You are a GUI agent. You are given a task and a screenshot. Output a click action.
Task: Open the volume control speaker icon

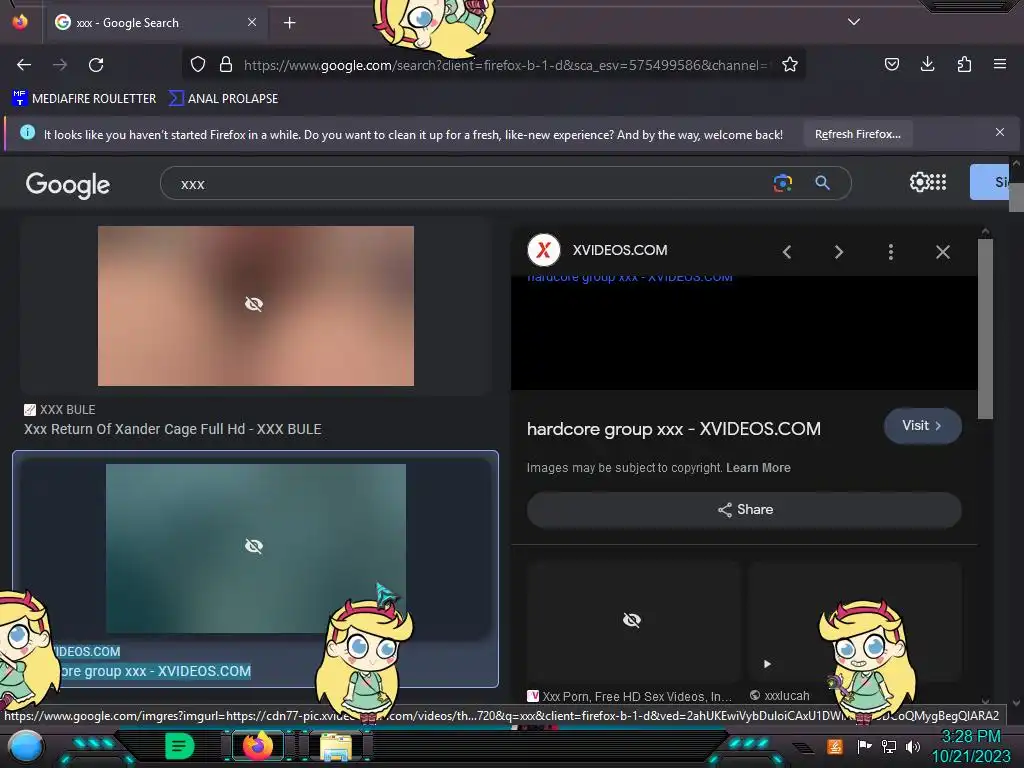(912, 746)
